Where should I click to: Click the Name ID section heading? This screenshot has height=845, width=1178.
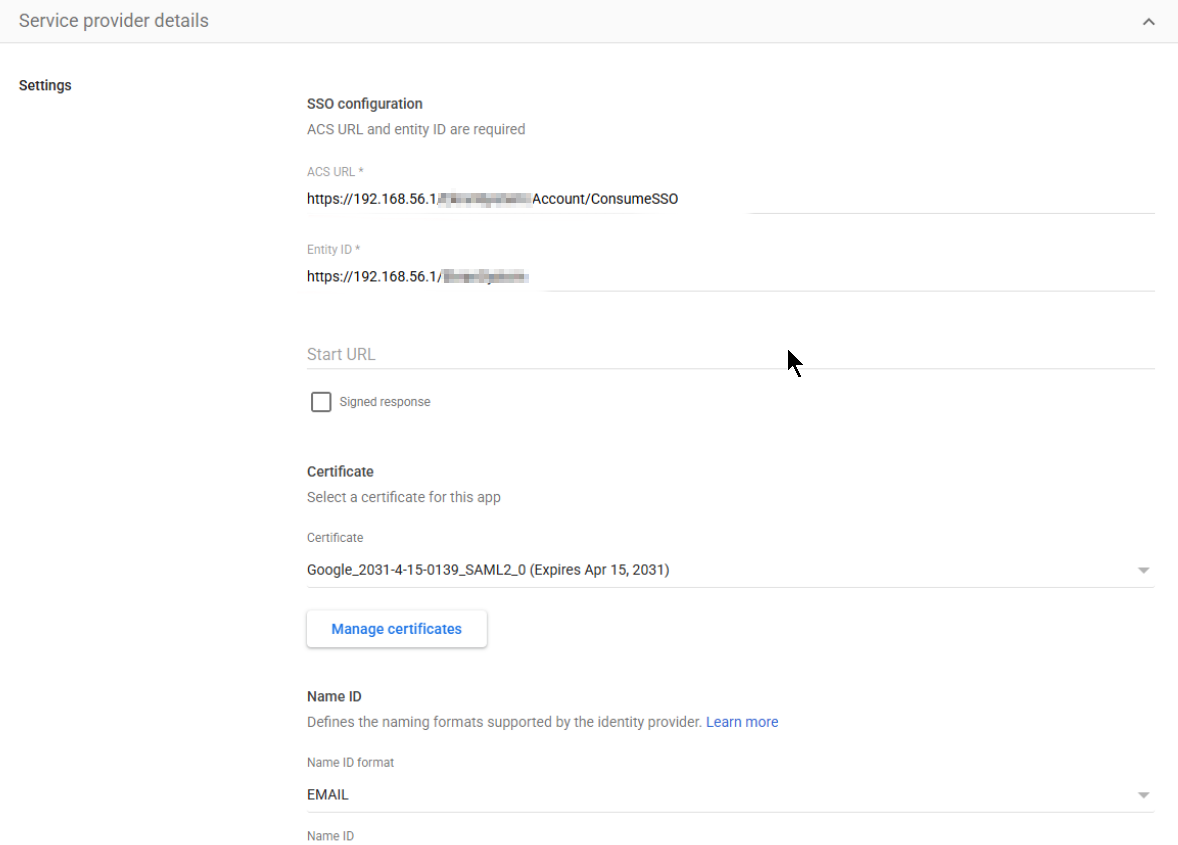pyautogui.click(x=334, y=696)
